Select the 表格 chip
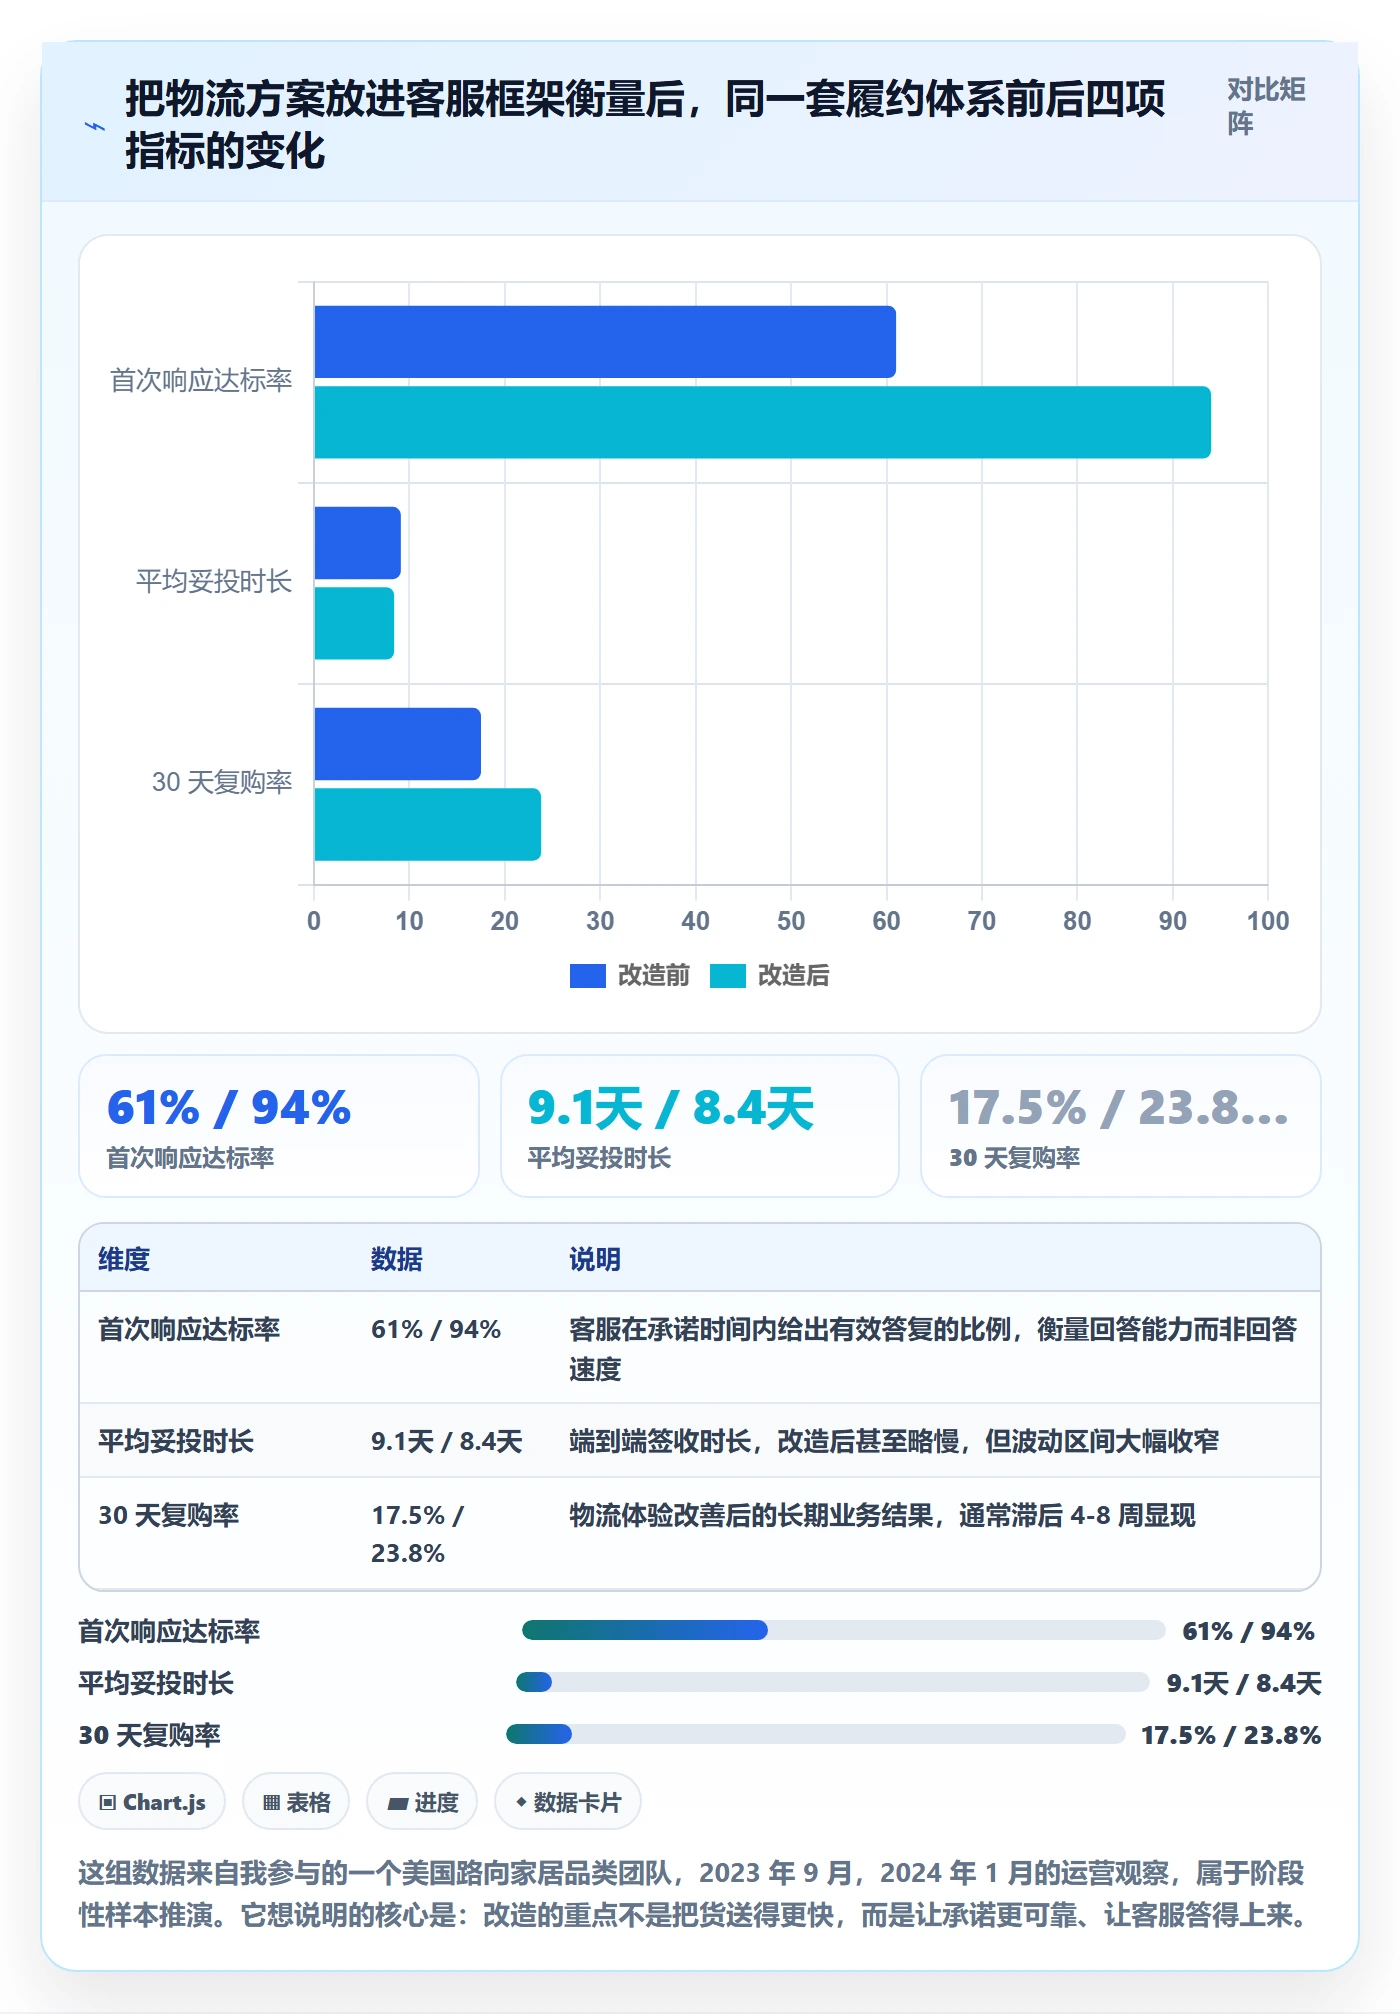1400x2014 pixels. click(296, 1802)
